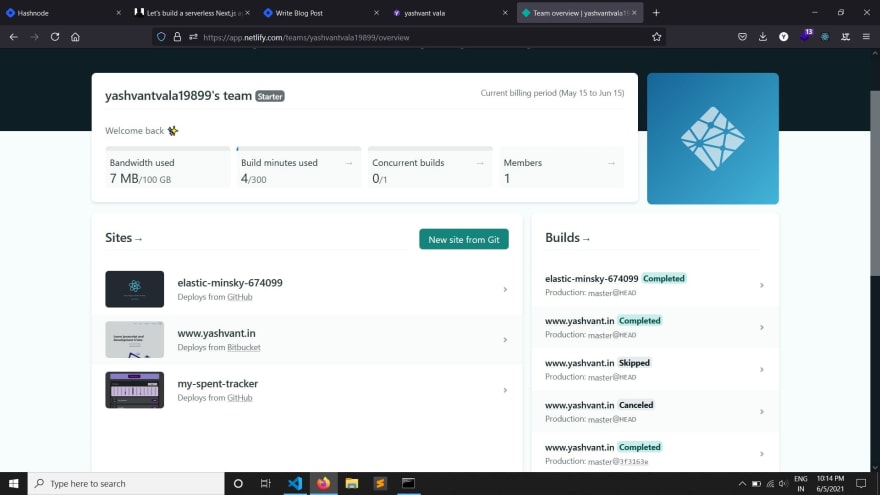Click the Bandwidth used card
Viewport: 880px width, 495px height.
[168, 167]
